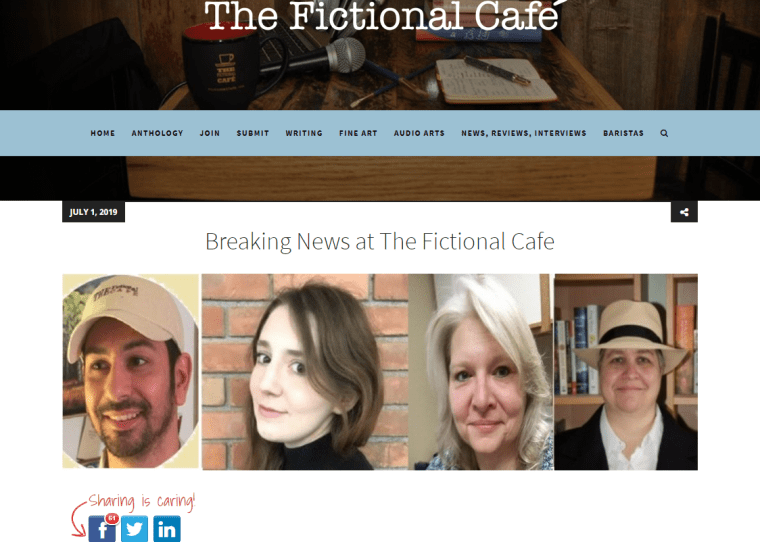Viewport: 760px width, 542px height.
Task: Visit the Baristas page
Action: click(623, 133)
